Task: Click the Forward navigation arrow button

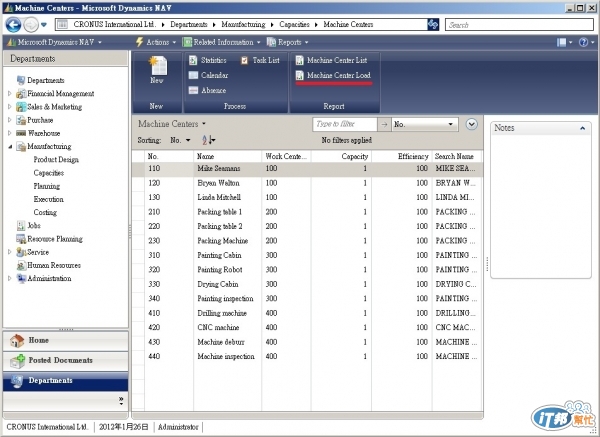Action: 31,25
